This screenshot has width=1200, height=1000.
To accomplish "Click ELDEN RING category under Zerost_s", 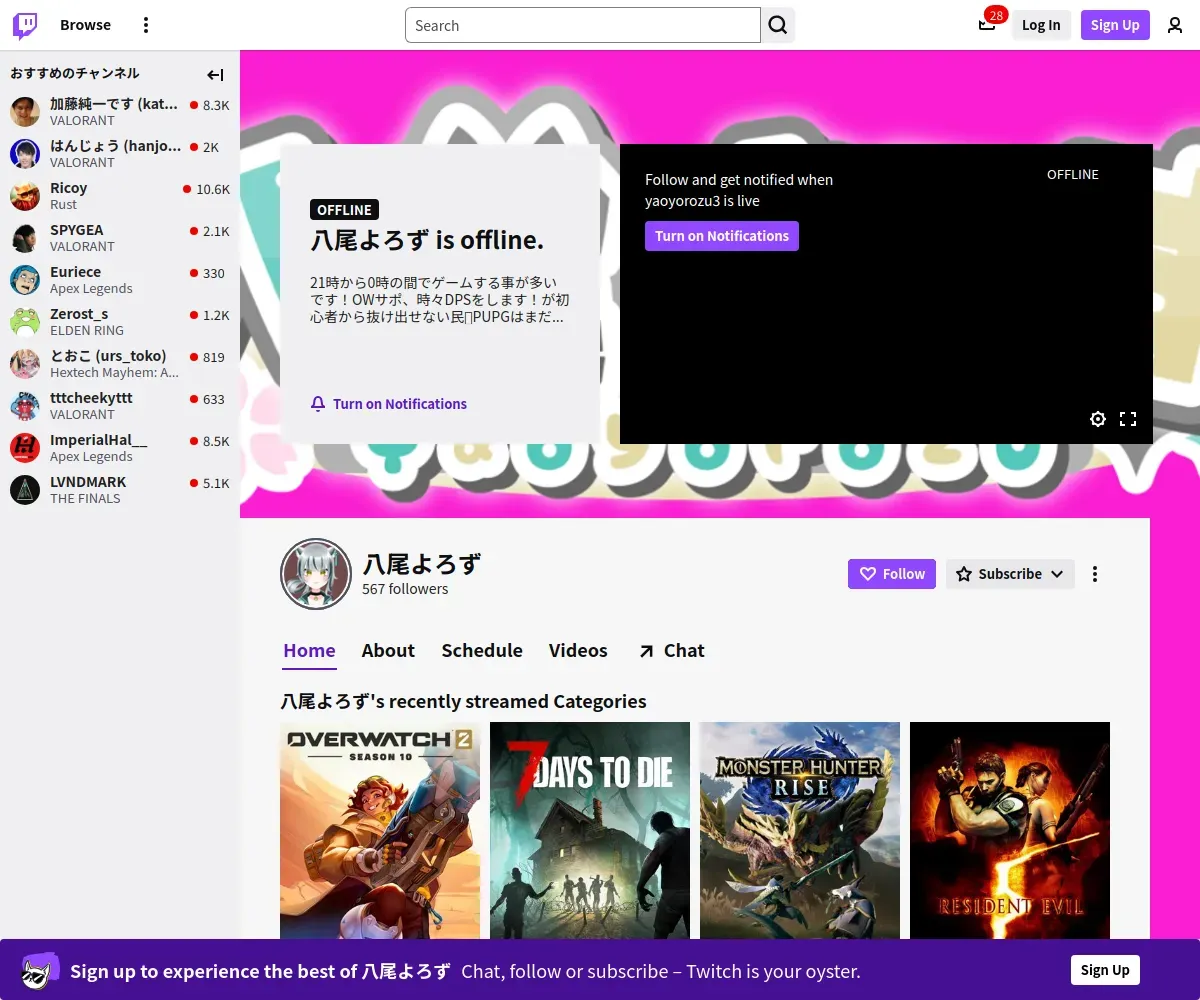I will (87, 331).
